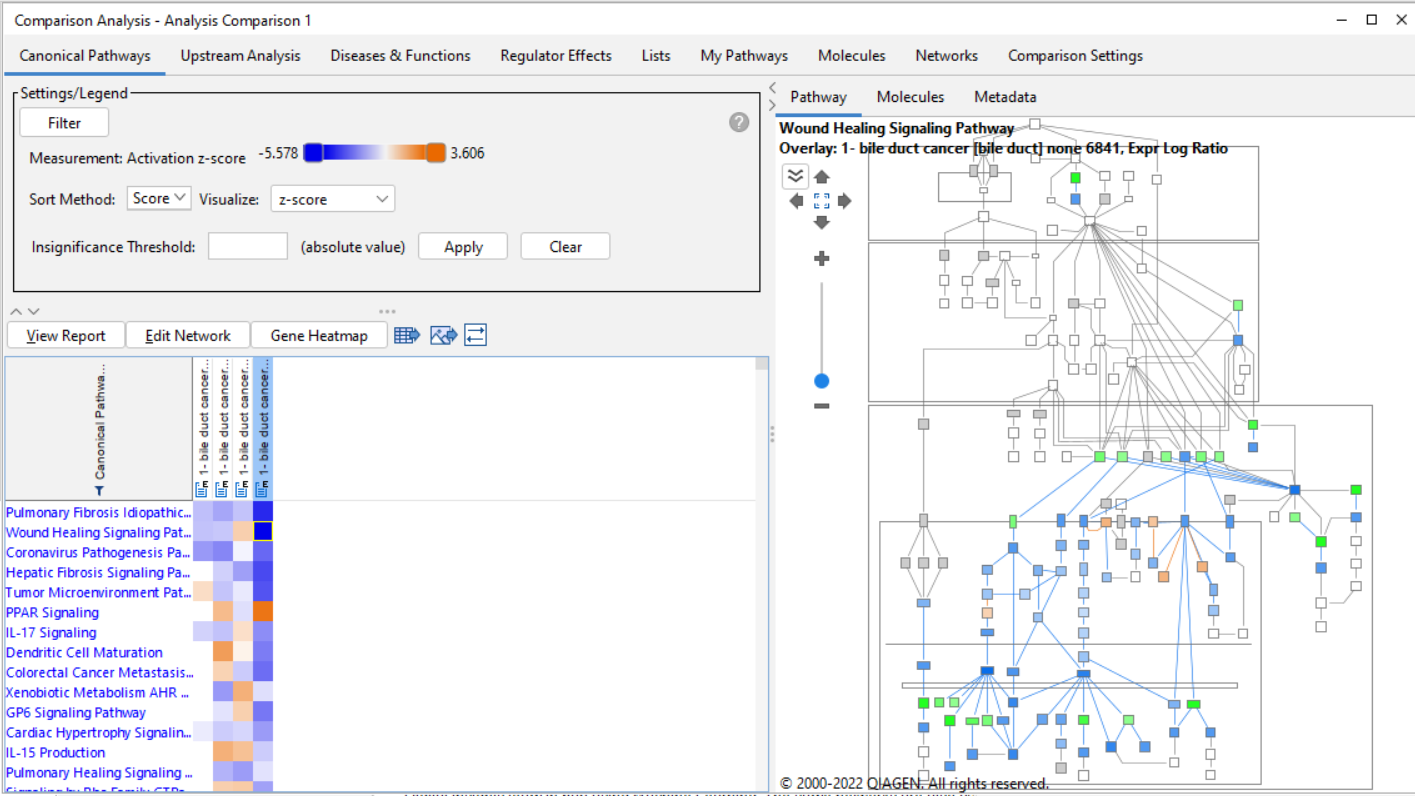Select the Dendritic Cell Maturation row
Viewport: 1415px width, 796px height.
tap(98, 652)
